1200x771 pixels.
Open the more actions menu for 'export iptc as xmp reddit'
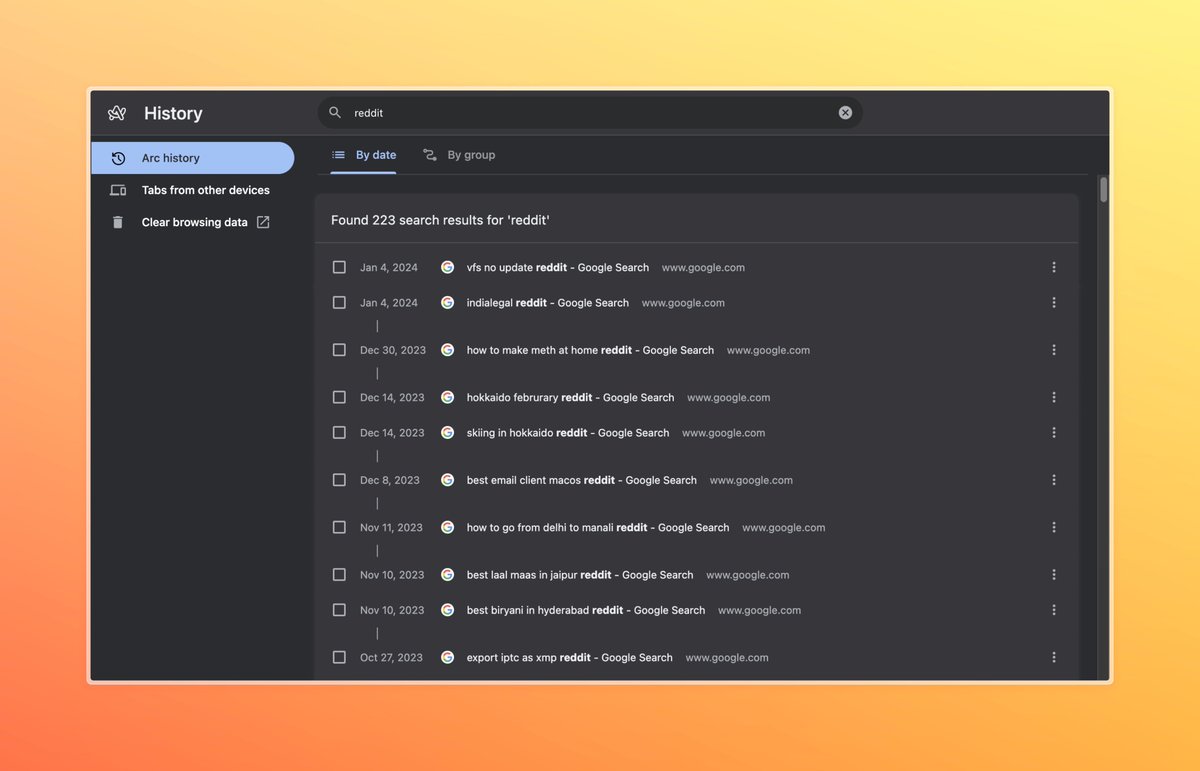click(x=1054, y=657)
